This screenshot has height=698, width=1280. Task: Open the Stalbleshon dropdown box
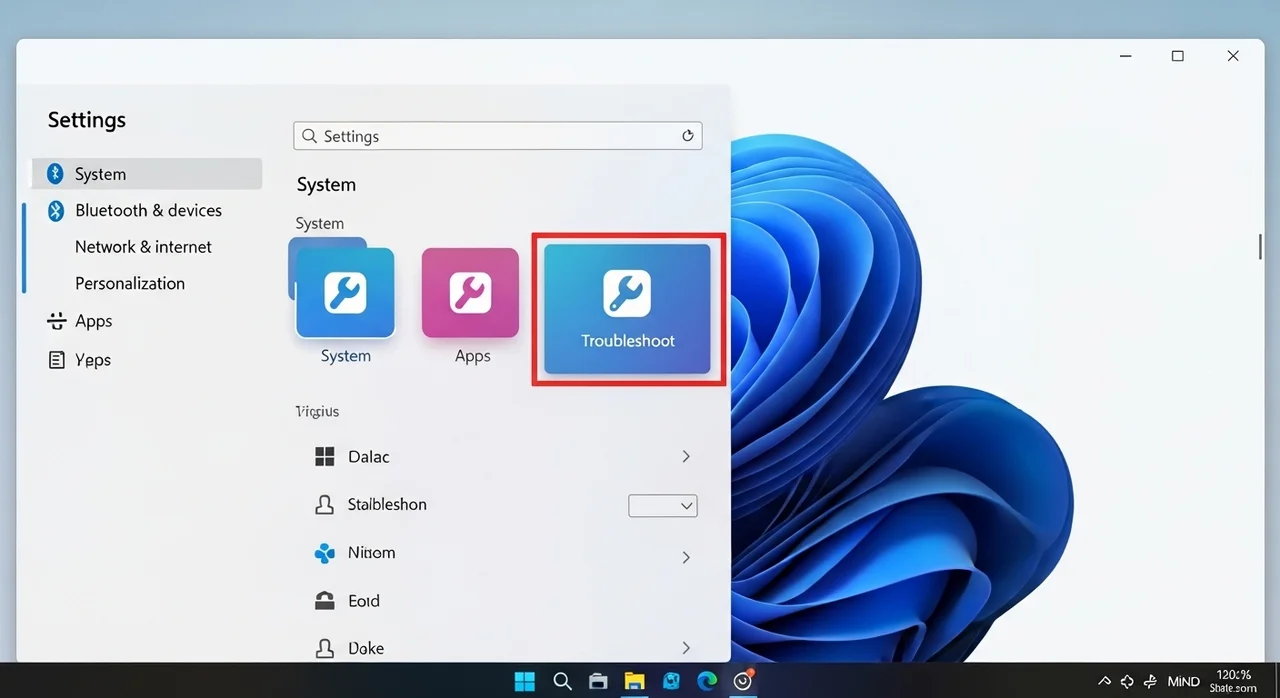click(x=662, y=506)
